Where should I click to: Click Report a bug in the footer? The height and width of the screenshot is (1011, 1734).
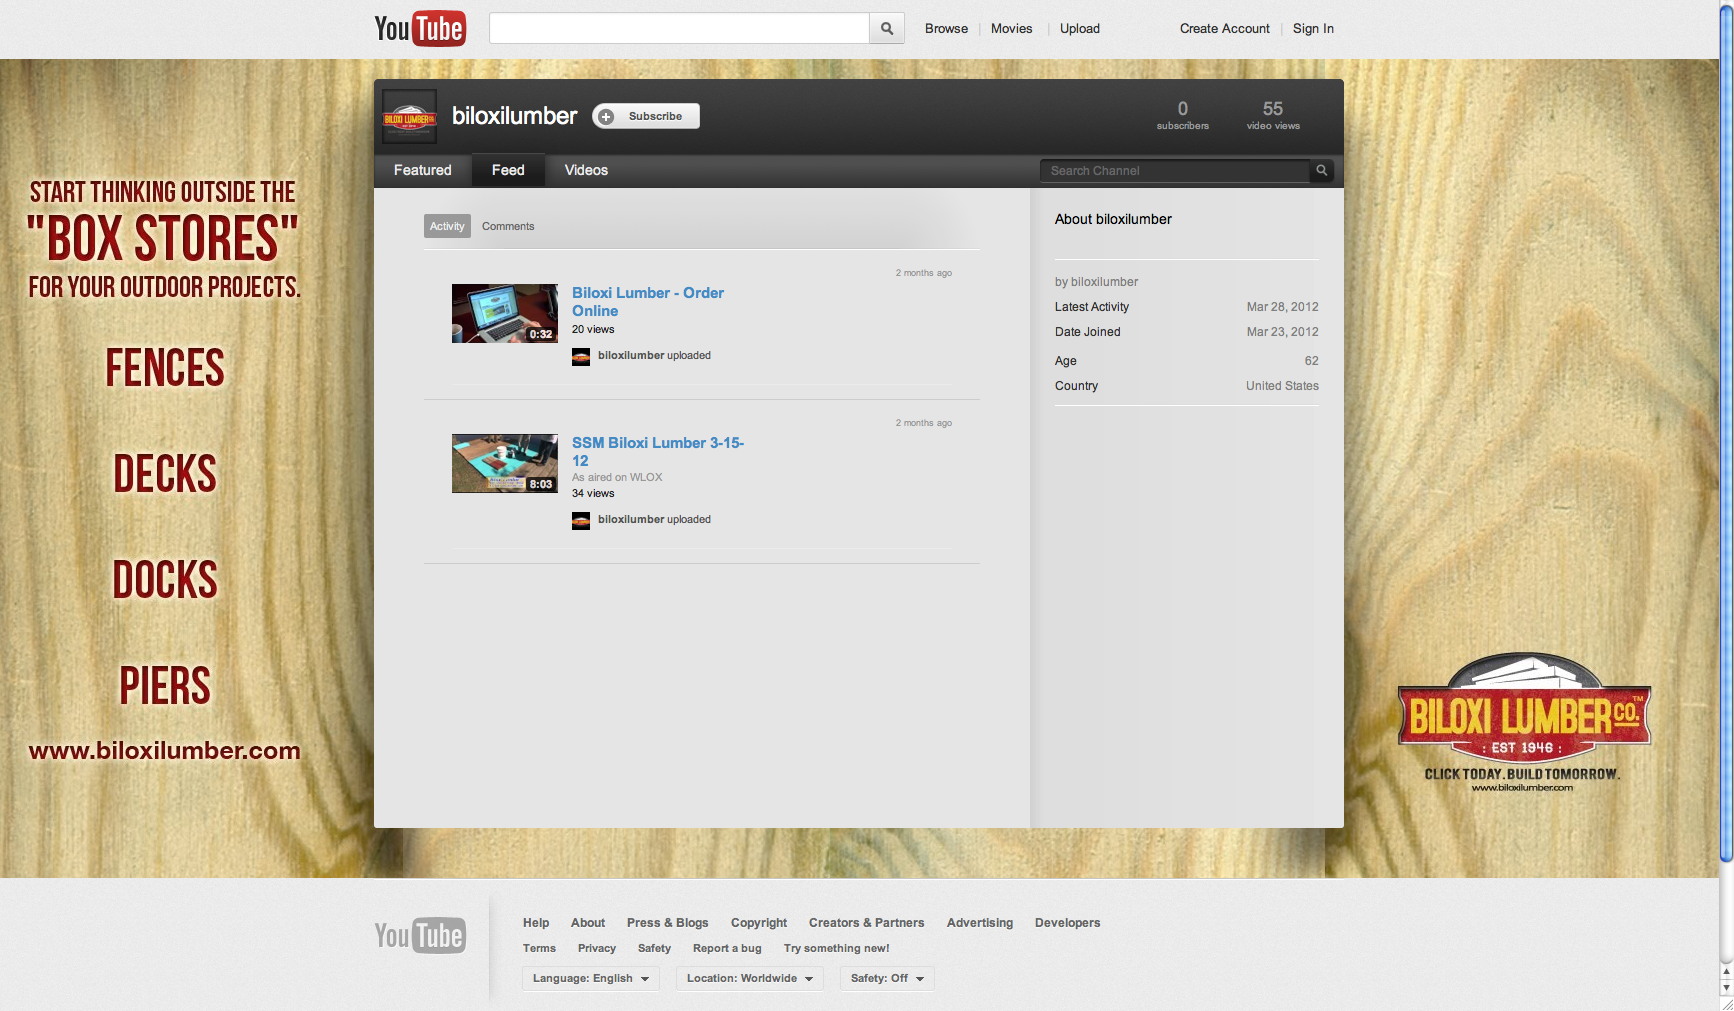click(x=727, y=949)
